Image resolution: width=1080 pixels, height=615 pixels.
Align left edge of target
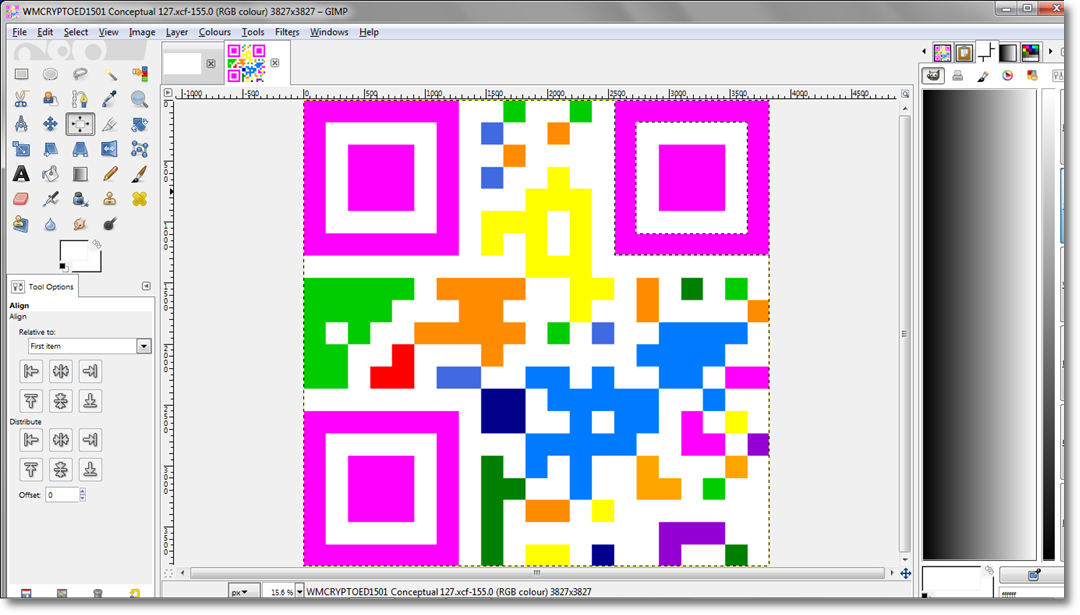point(31,371)
